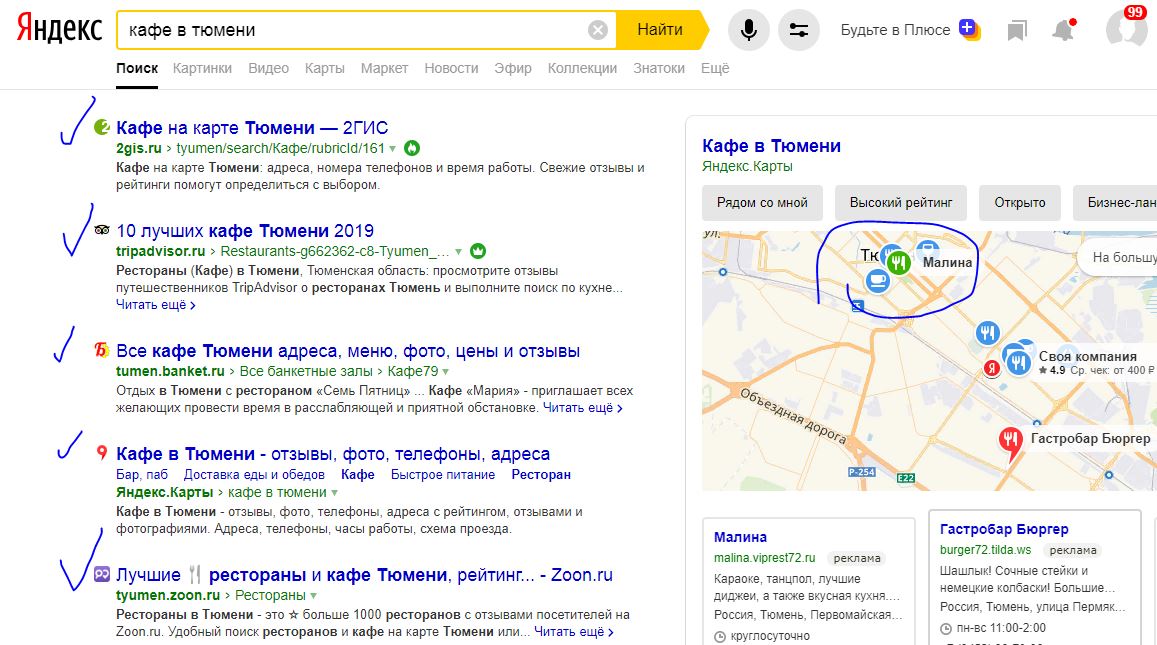The width and height of the screenshot is (1157, 645).
Task: Expand dropdown arrow after 'кафе в тюмени' breadcrumb
Action: pos(334,493)
